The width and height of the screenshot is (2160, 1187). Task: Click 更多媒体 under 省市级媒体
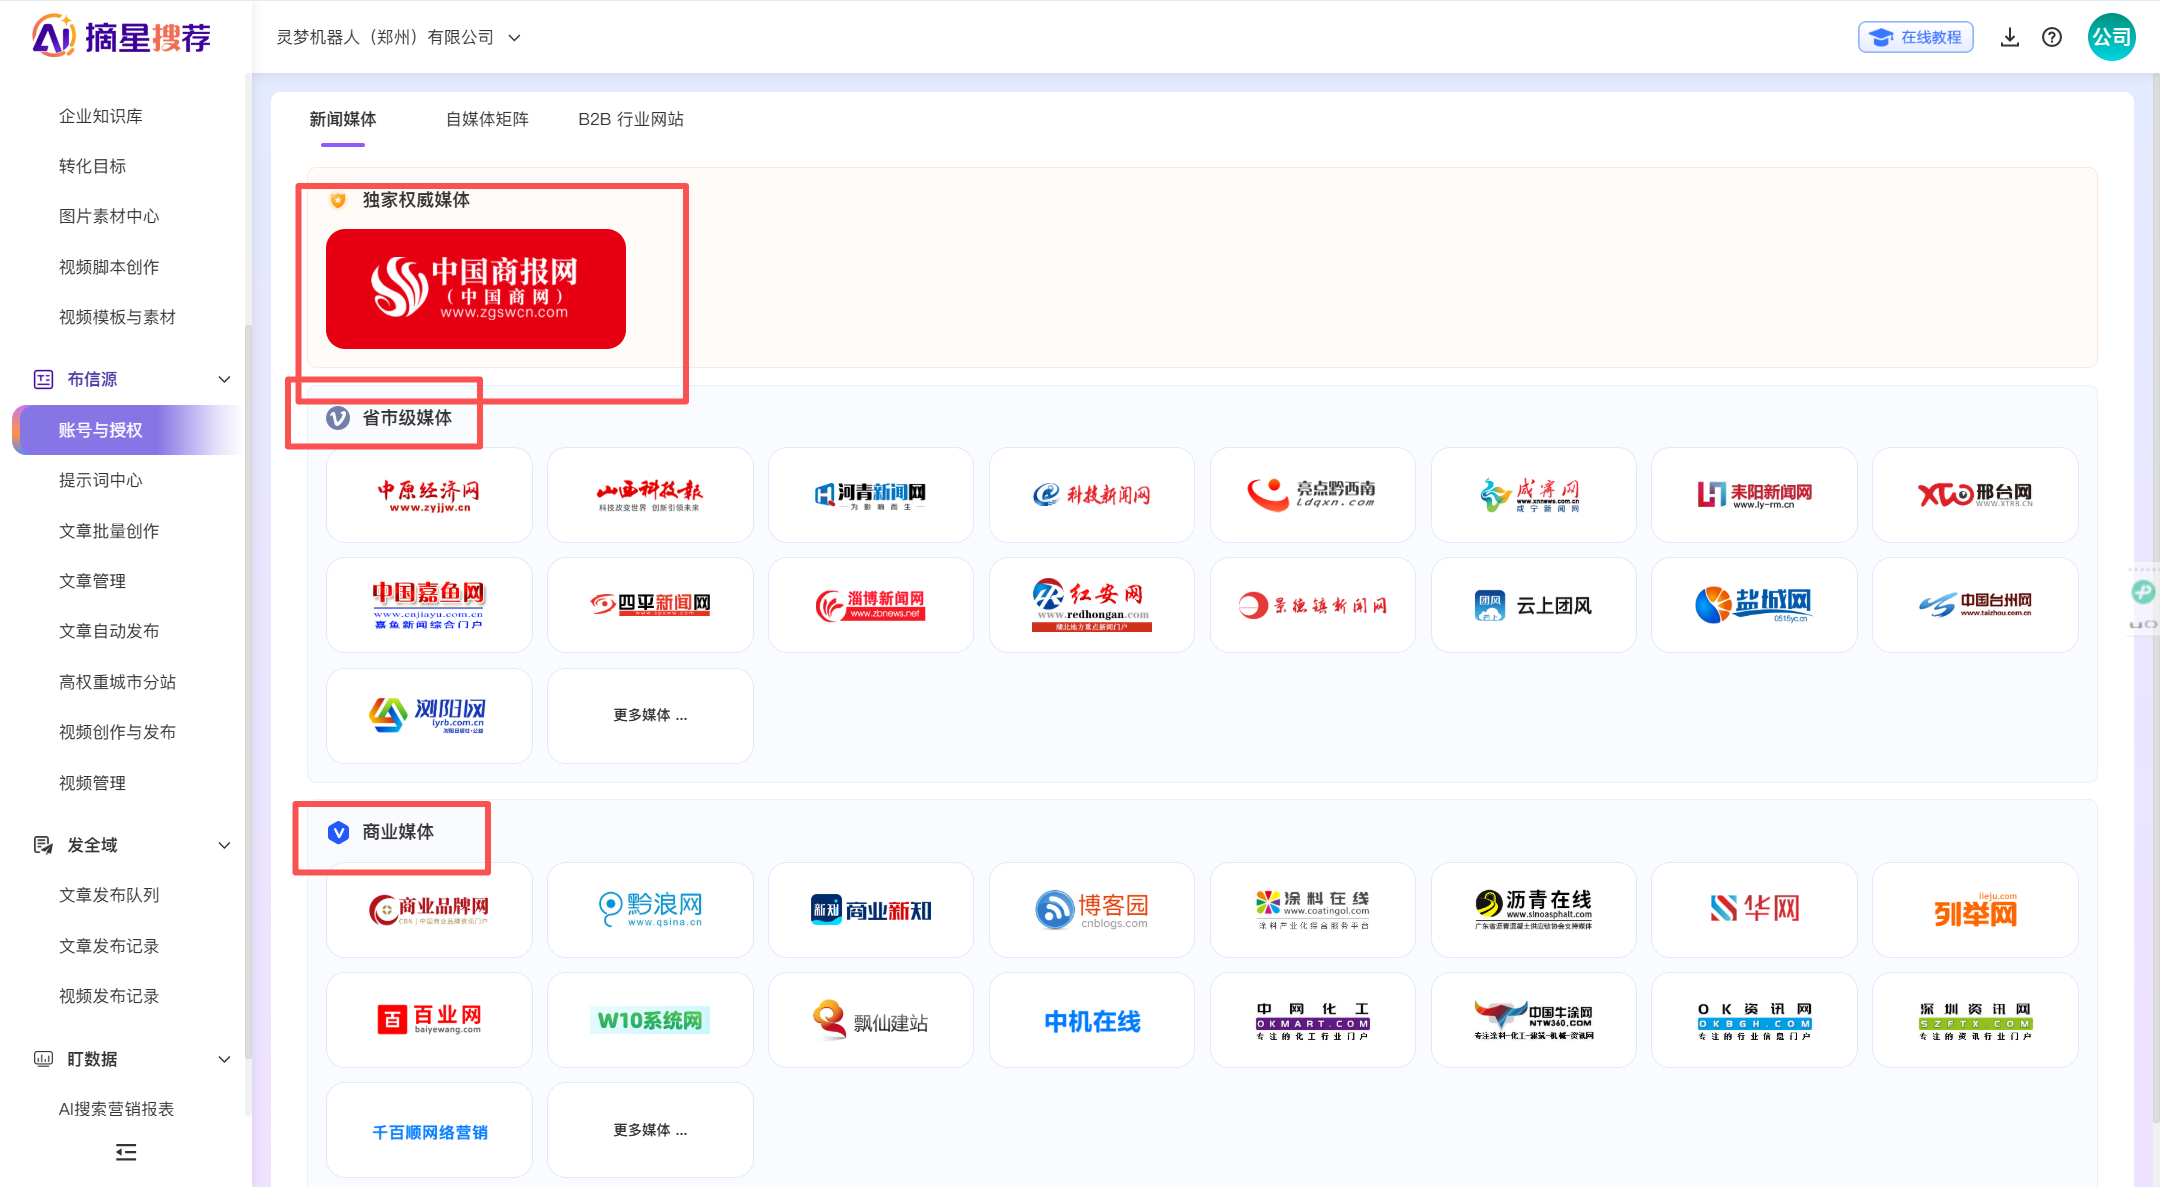(650, 716)
